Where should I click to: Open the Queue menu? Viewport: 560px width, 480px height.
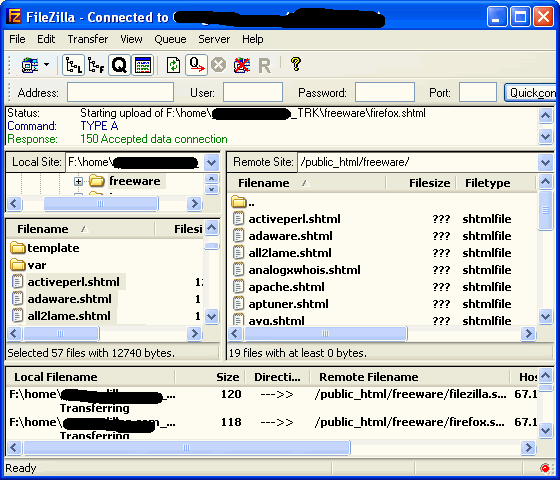click(x=170, y=39)
